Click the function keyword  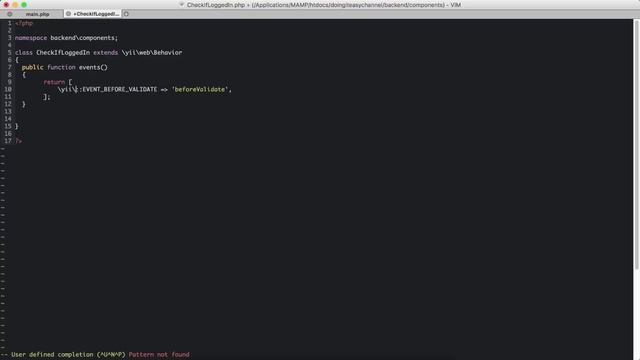pos(61,67)
